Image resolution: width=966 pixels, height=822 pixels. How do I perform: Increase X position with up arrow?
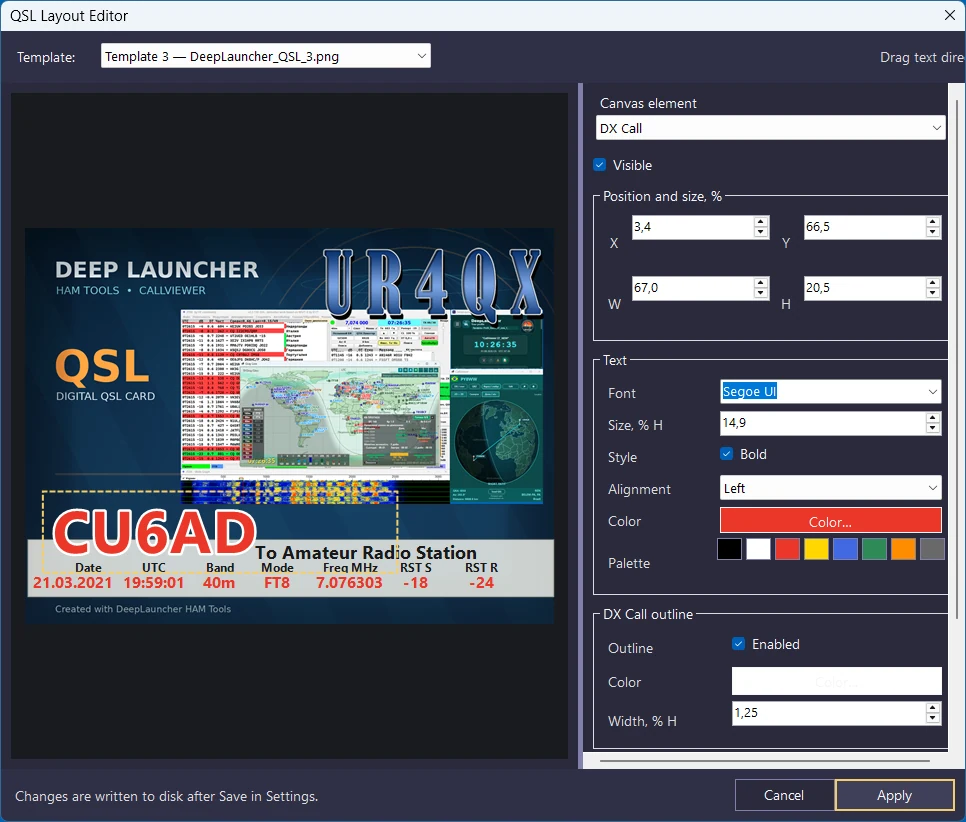point(761,222)
